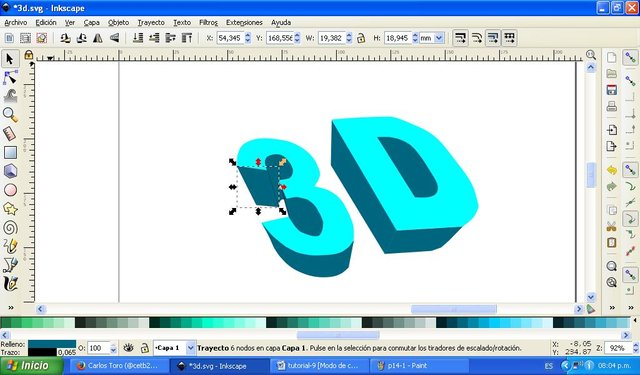Pick the 3D box tool
Viewport: 640px width, 375px height.
coord(10,171)
